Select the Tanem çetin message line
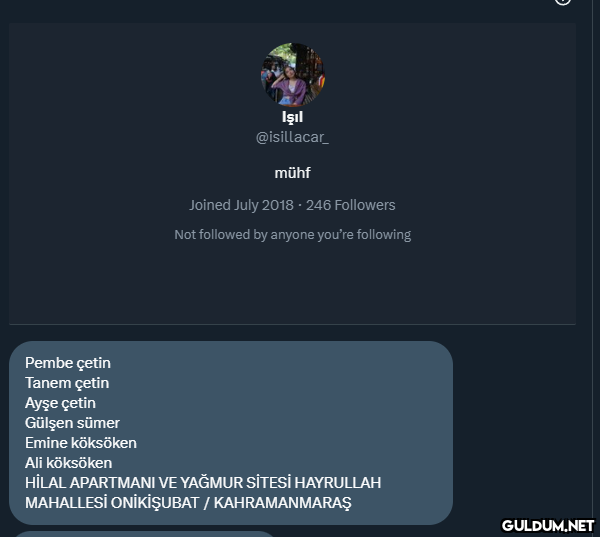 [67, 383]
